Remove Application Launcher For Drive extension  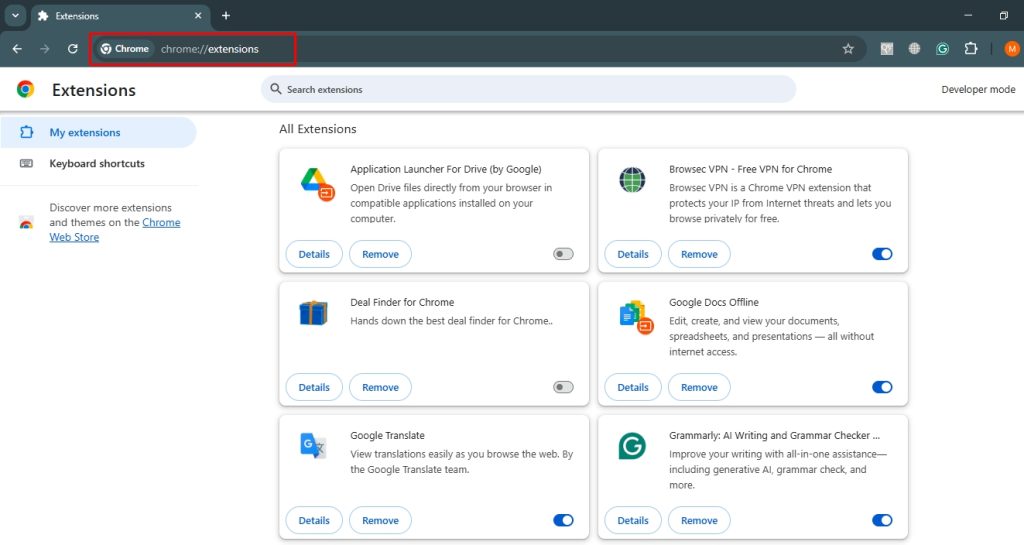(380, 254)
